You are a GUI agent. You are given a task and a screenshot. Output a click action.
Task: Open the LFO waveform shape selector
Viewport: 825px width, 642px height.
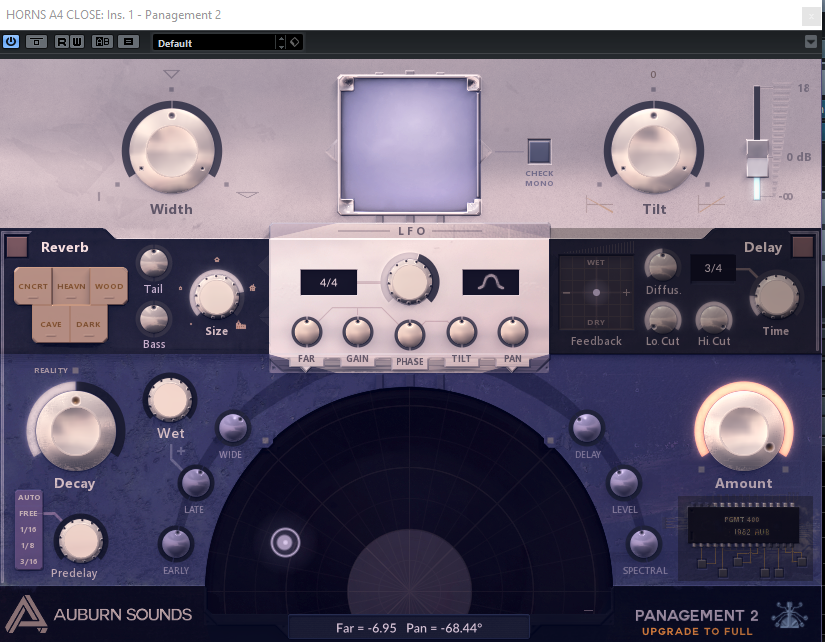490,283
